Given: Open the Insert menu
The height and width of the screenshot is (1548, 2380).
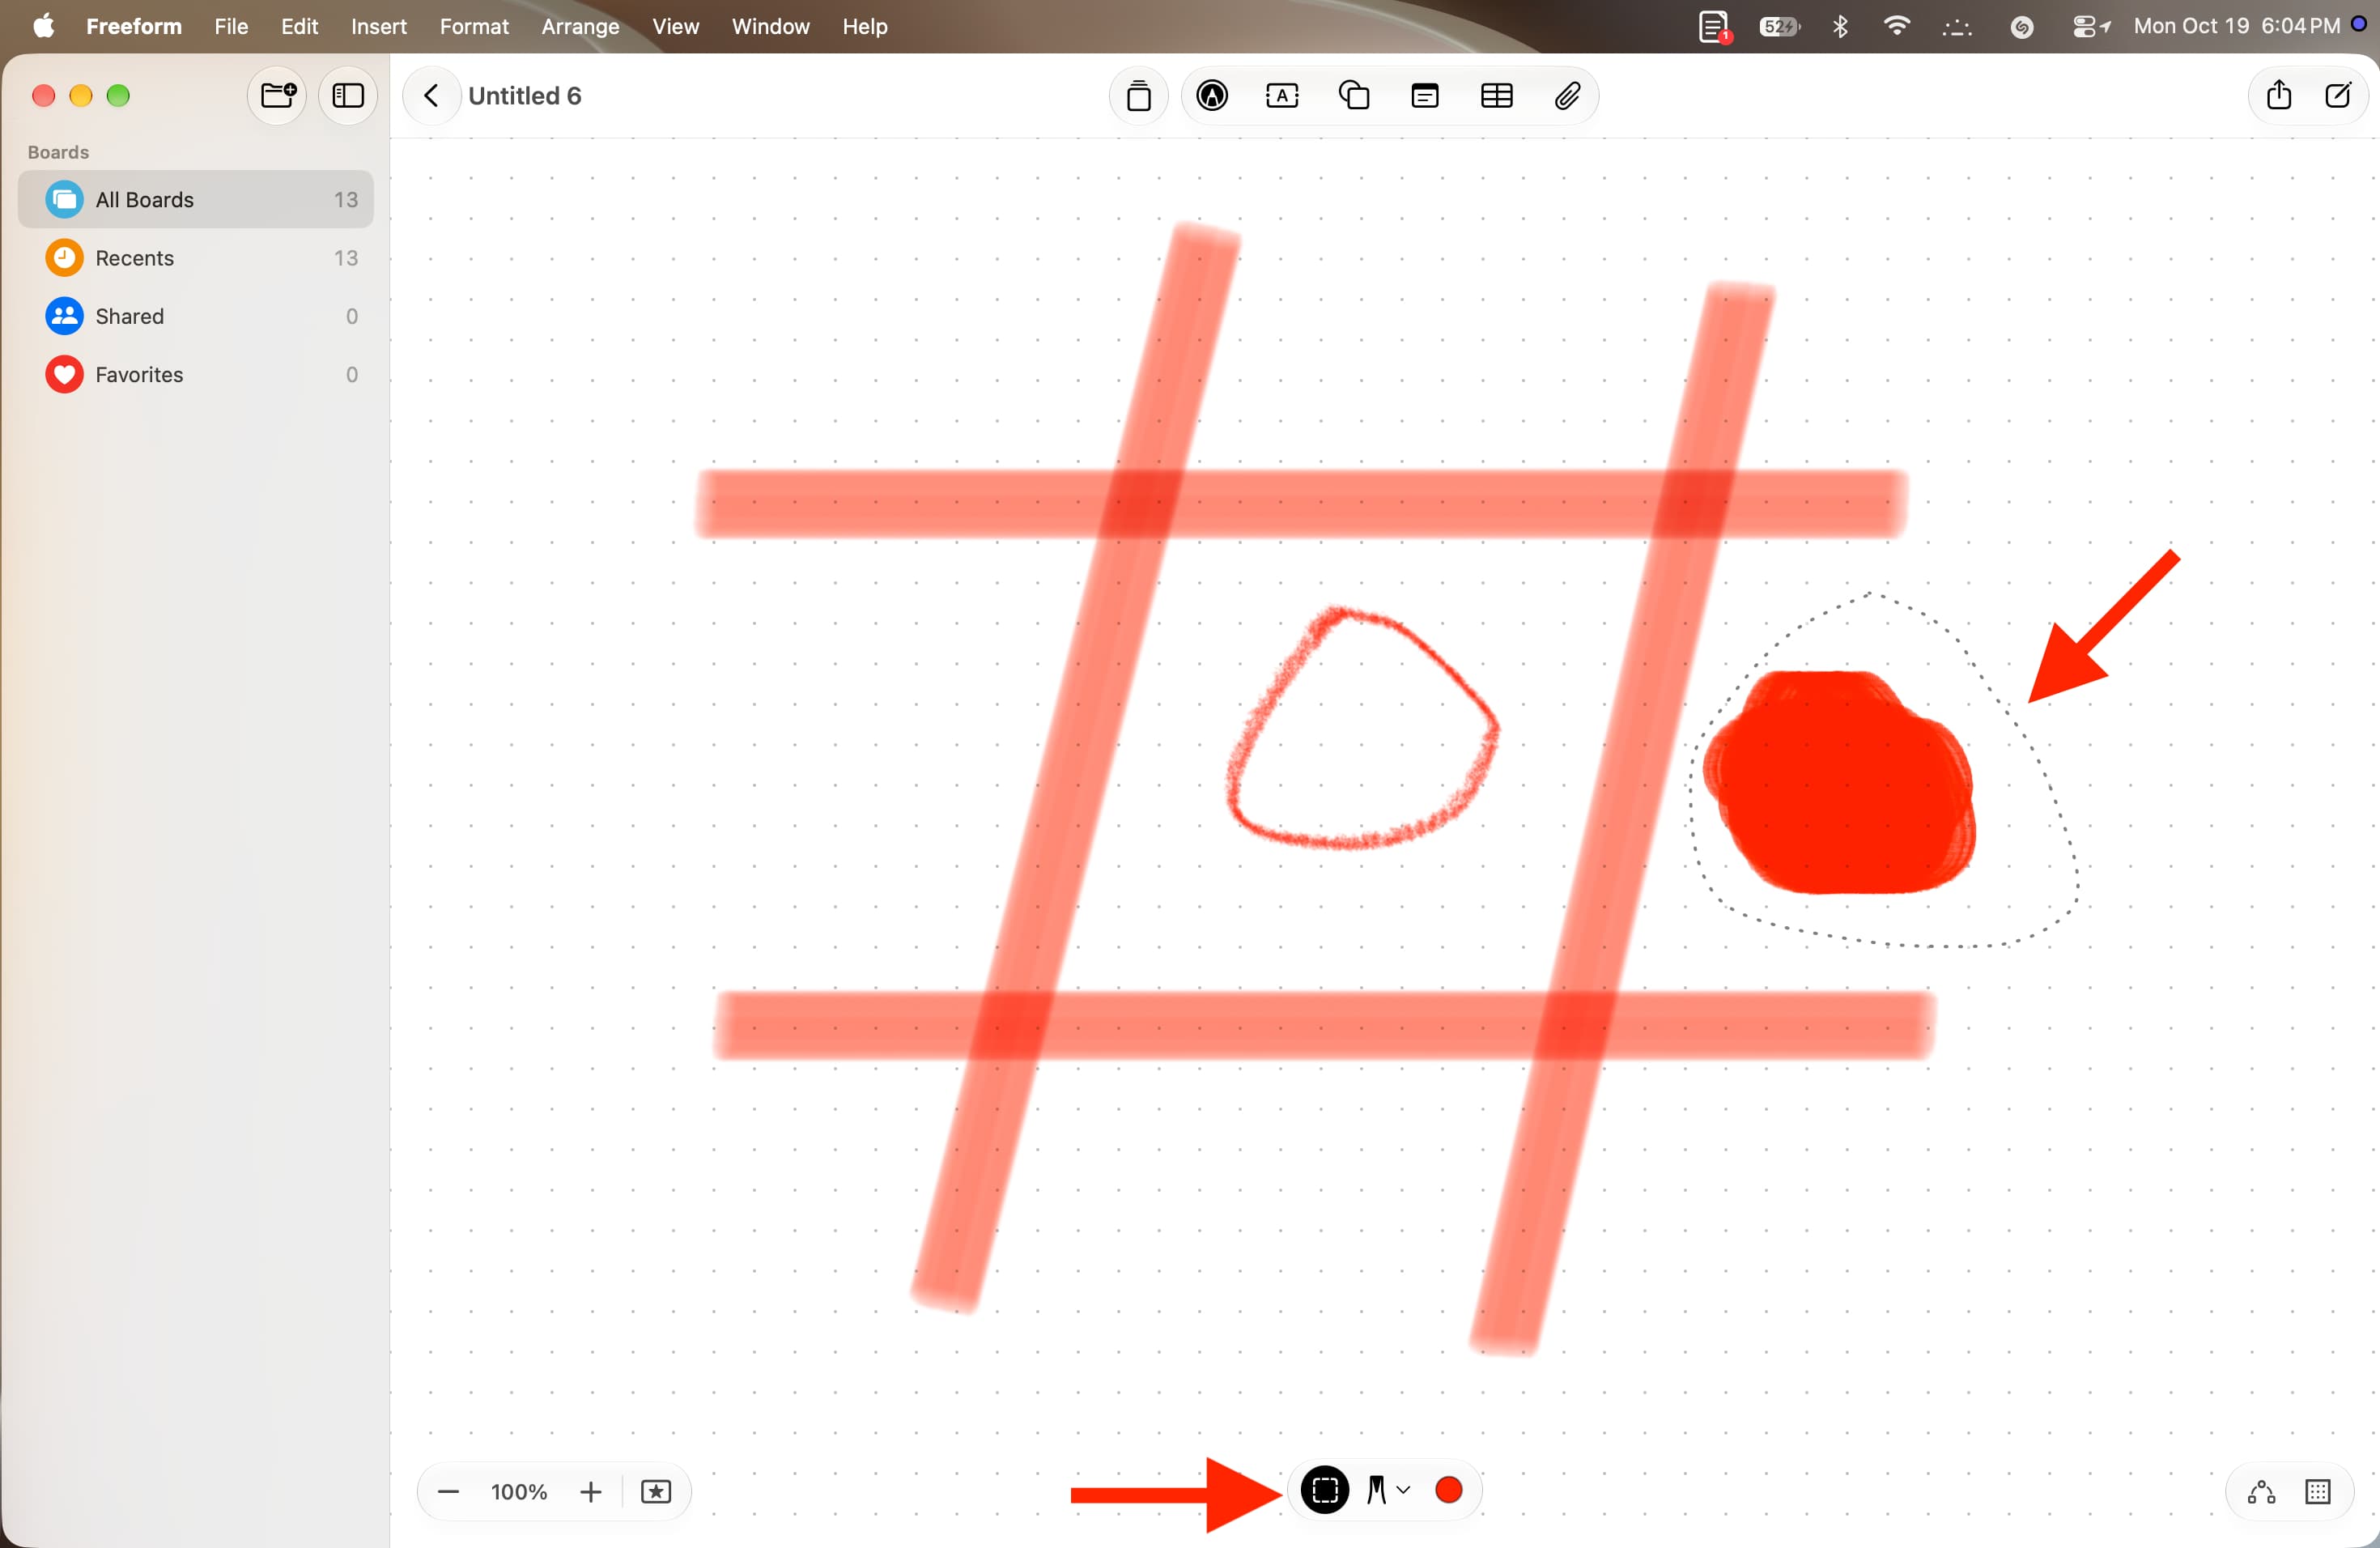Looking at the screenshot, I should click(x=379, y=27).
